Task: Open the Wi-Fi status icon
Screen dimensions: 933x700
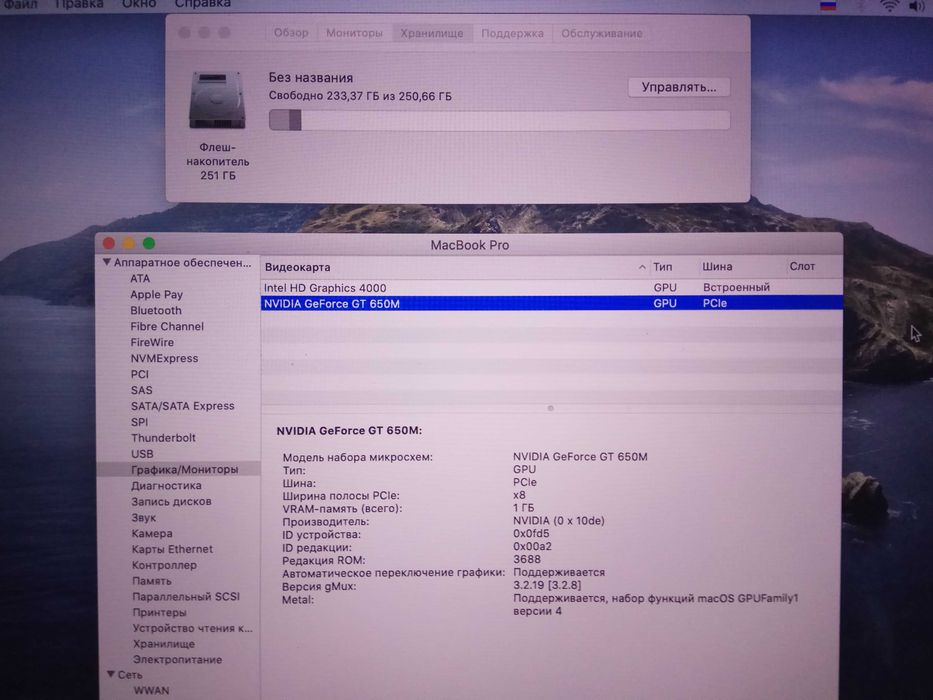Action: coord(890,6)
